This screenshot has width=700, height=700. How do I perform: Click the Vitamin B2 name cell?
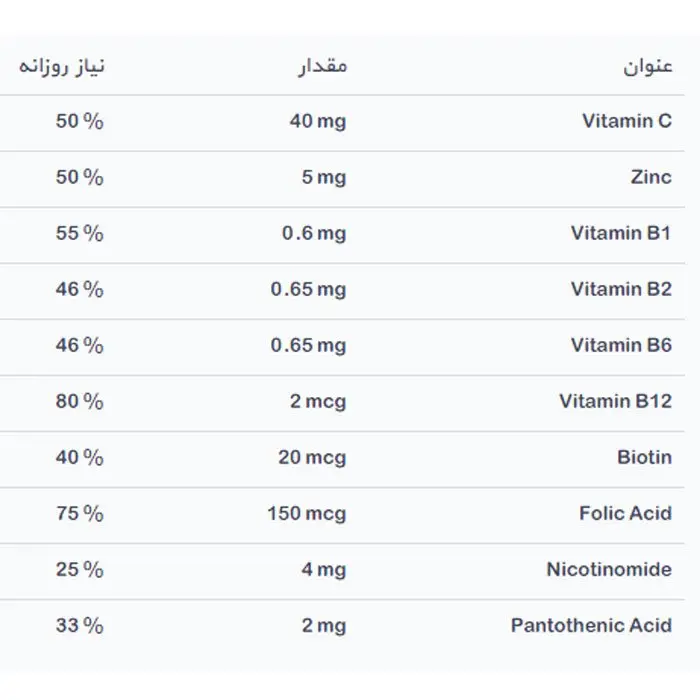pos(621,289)
